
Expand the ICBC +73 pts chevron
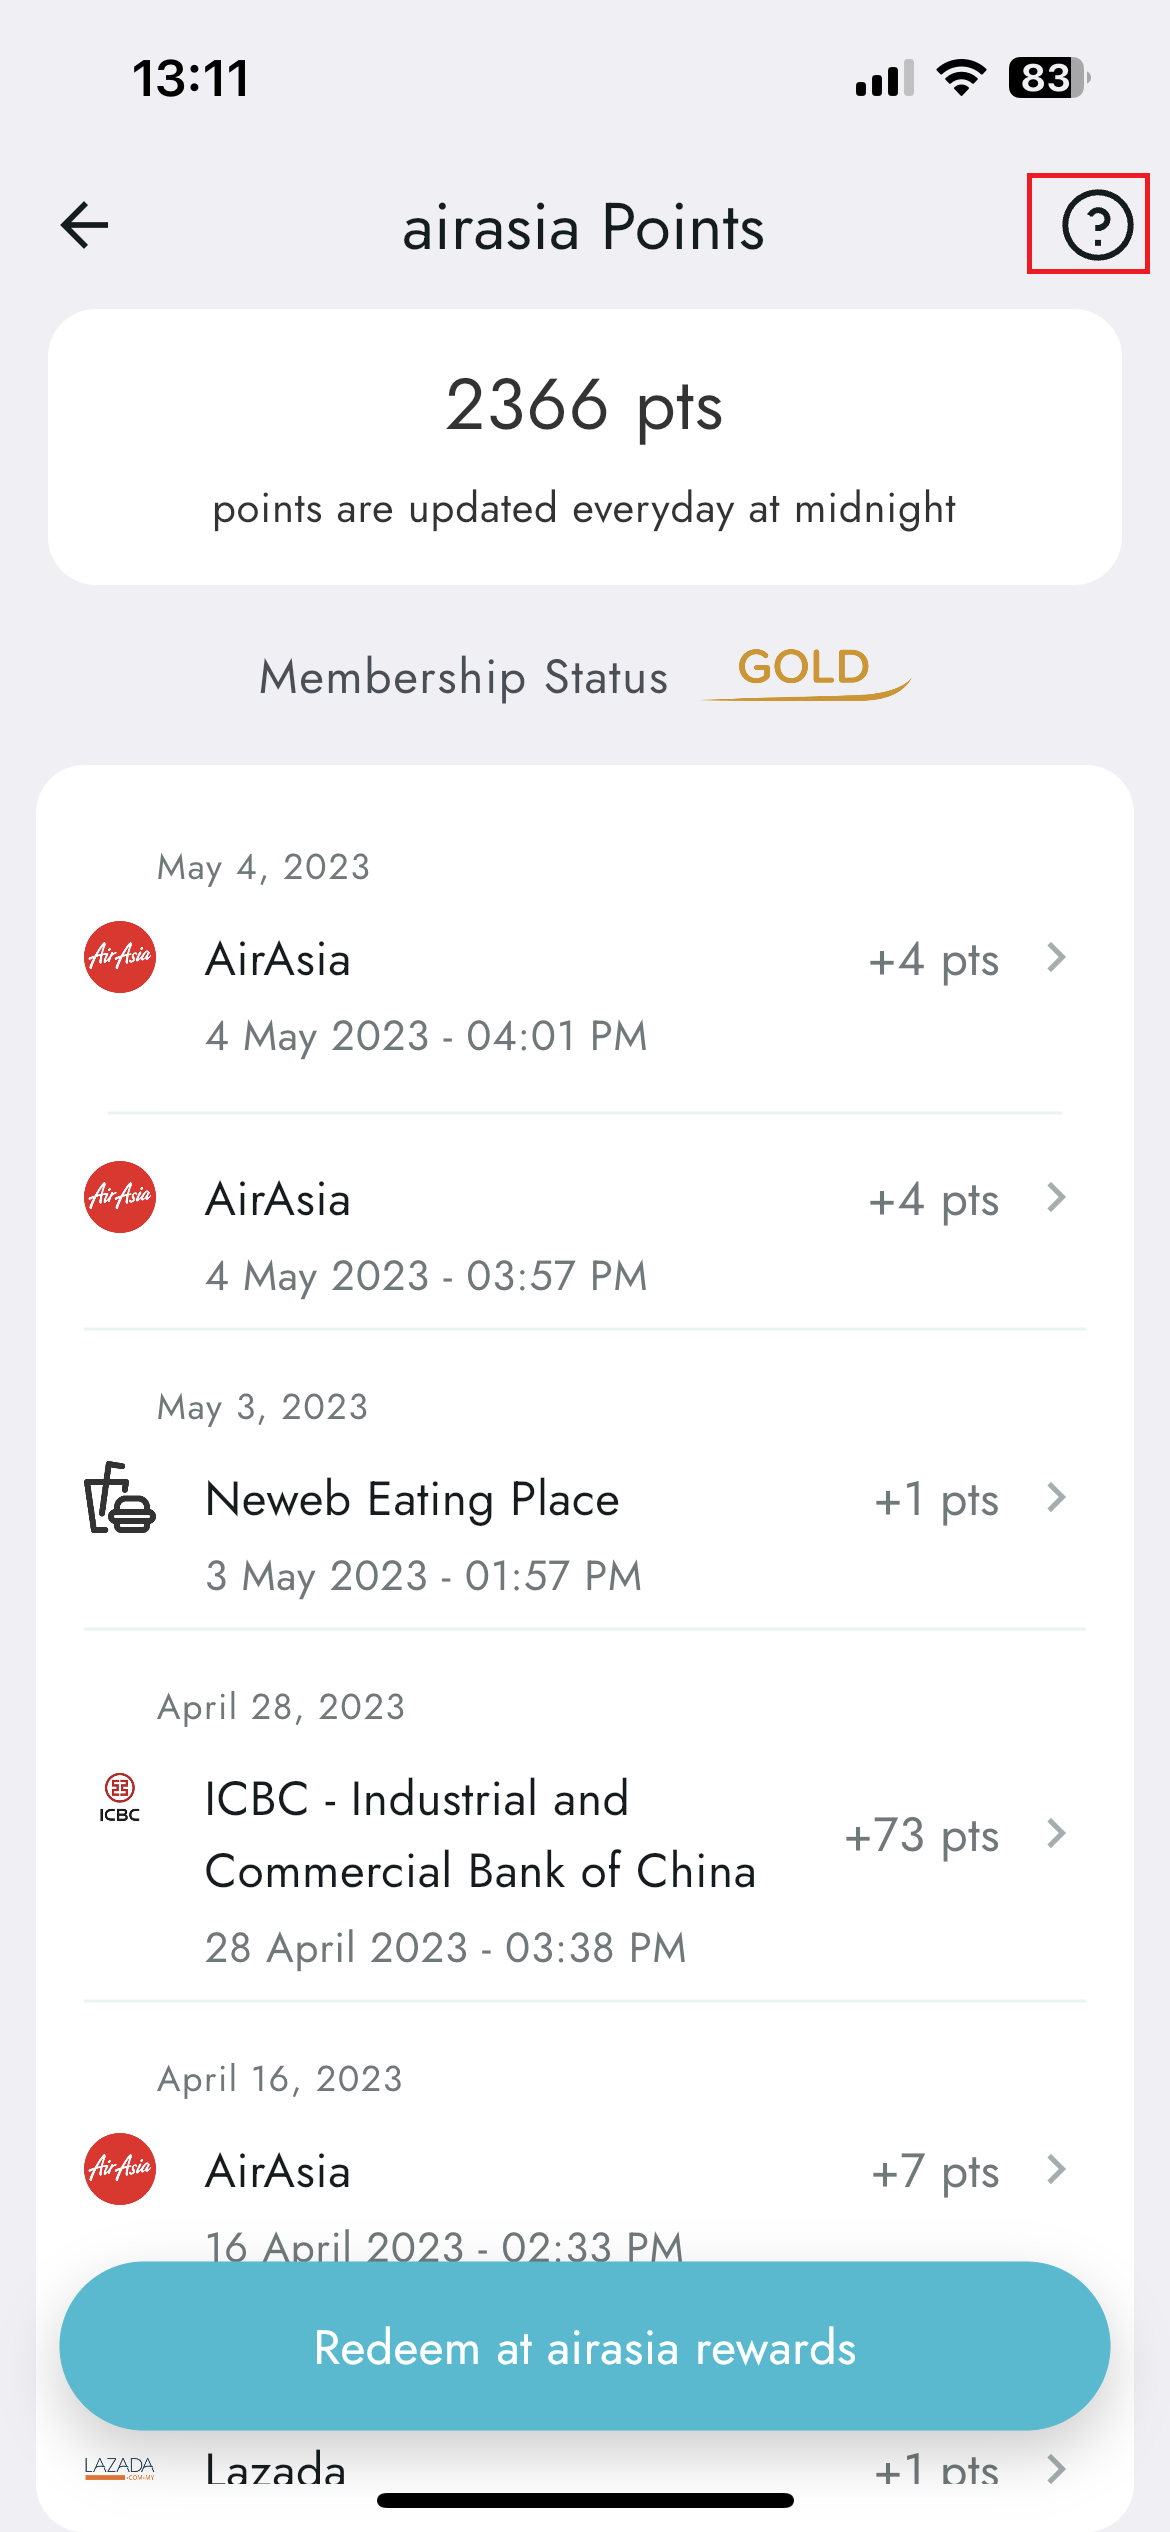click(x=1056, y=1833)
